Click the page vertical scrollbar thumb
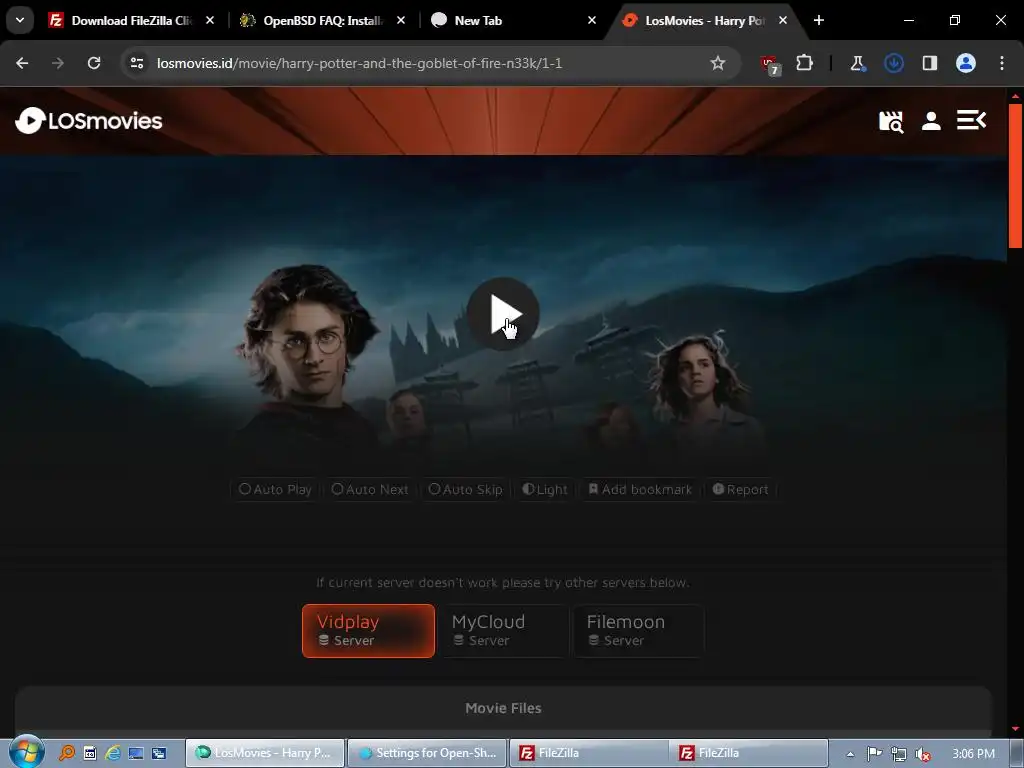The image size is (1024, 768). click(x=1016, y=175)
